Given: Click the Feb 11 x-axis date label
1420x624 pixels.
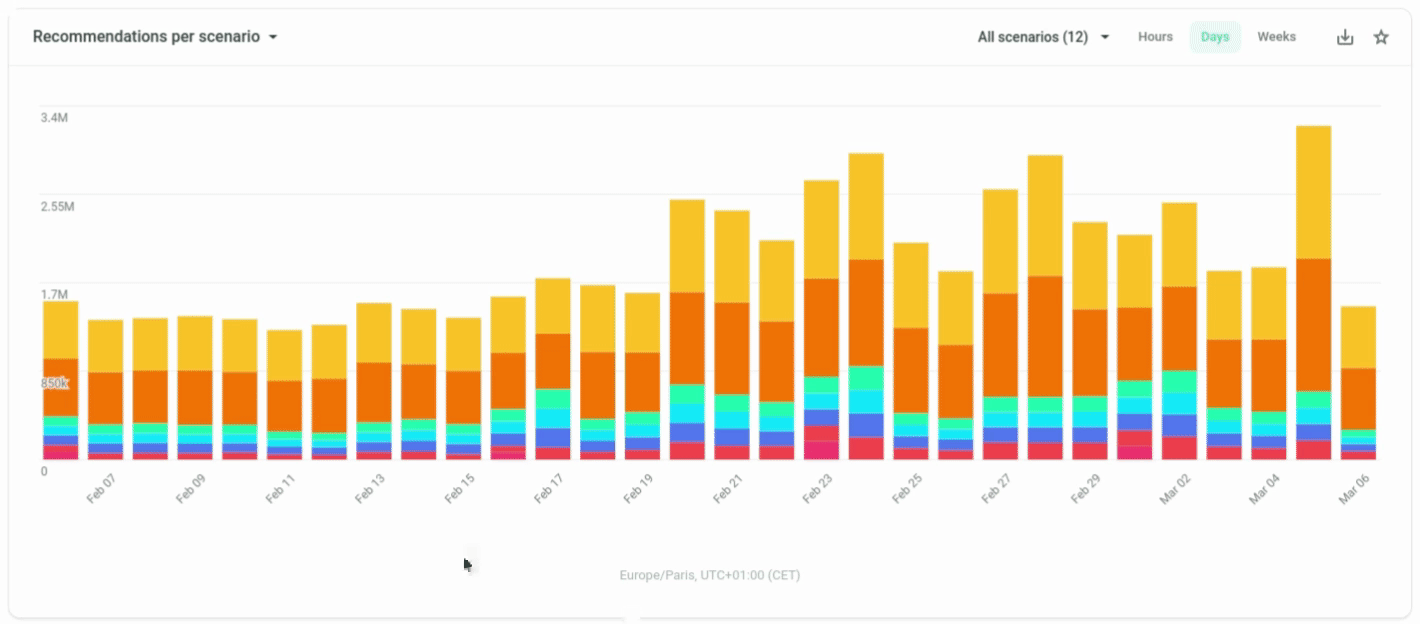Looking at the screenshot, I should pyautogui.click(x=281, y=488).
